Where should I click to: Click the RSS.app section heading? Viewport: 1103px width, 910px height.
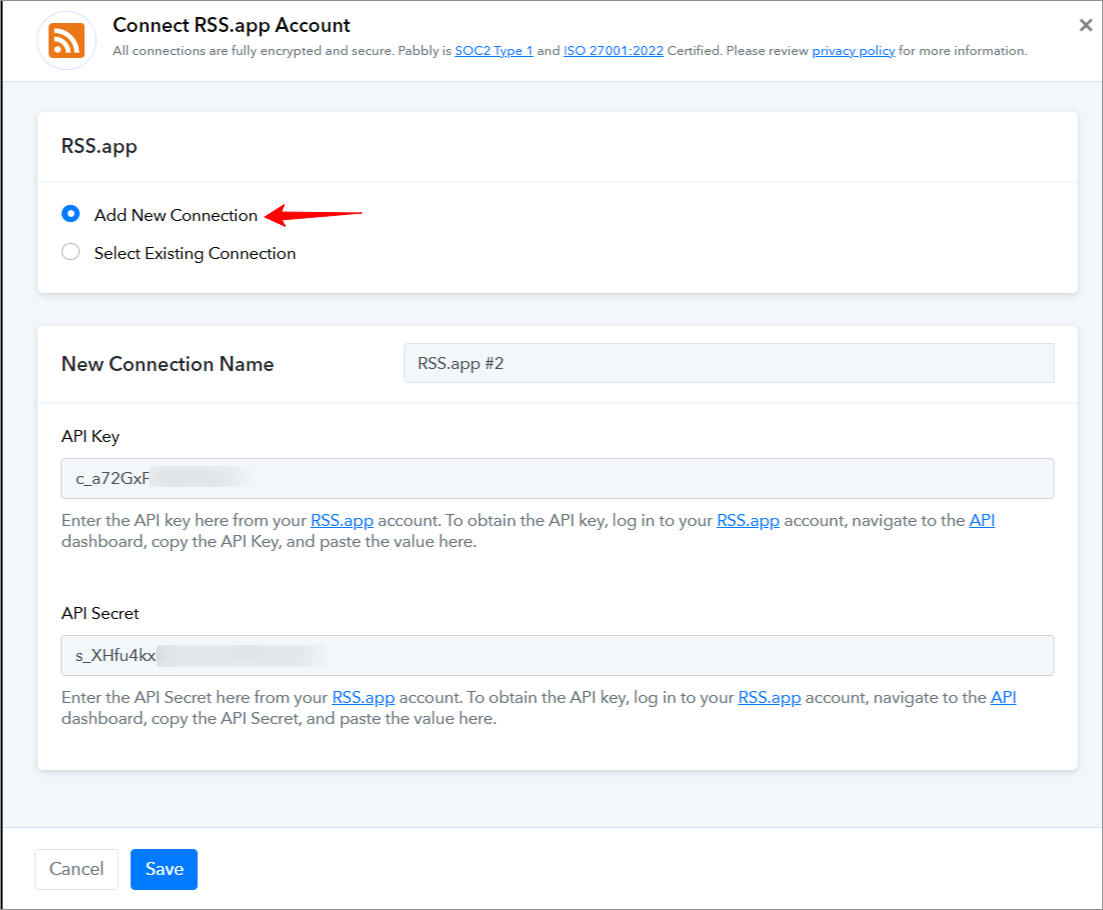[x=99, y=146]
